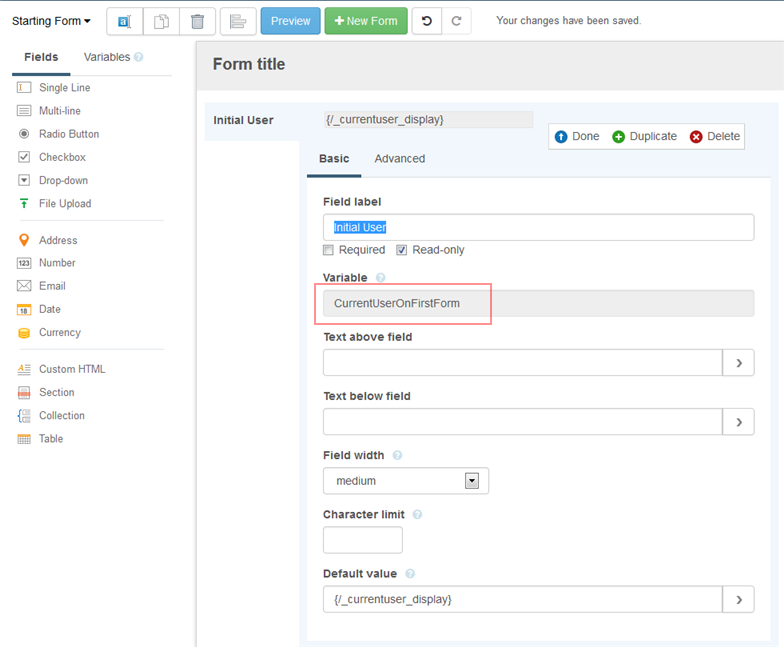Click the Preview button
The height and width of the screenshot is (647, 784).
(x=290, y=21)
